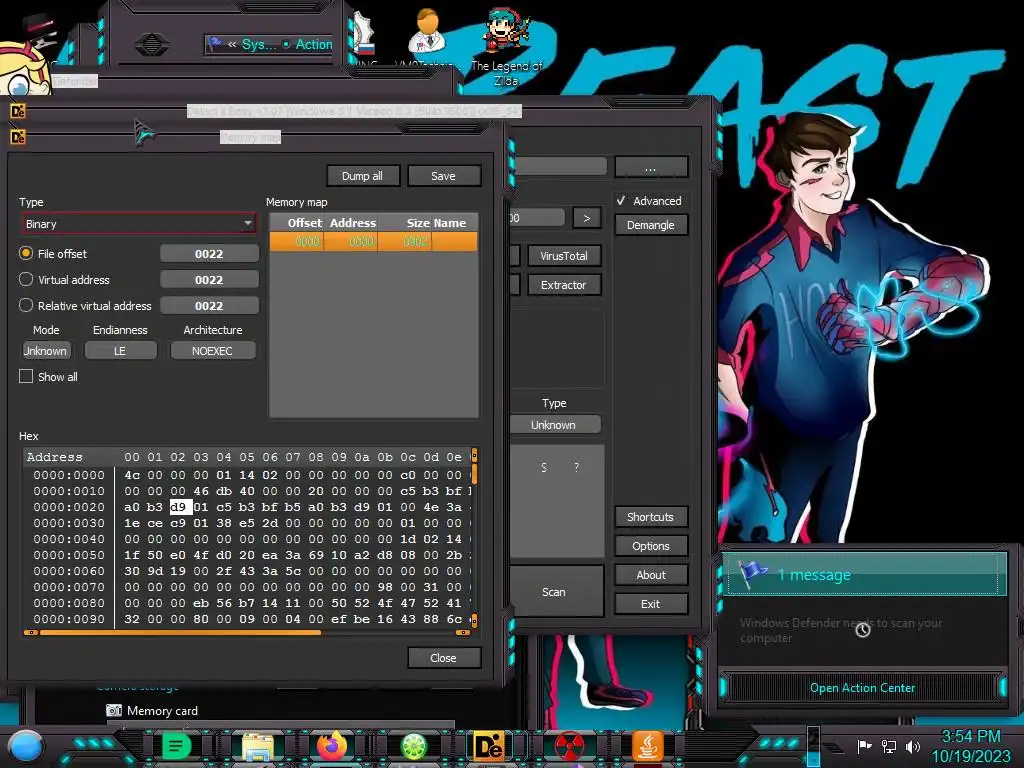Click the volume speaker icon in the tray
Viewport: 1024px width, 768px height.
click(x=913, y=746)
